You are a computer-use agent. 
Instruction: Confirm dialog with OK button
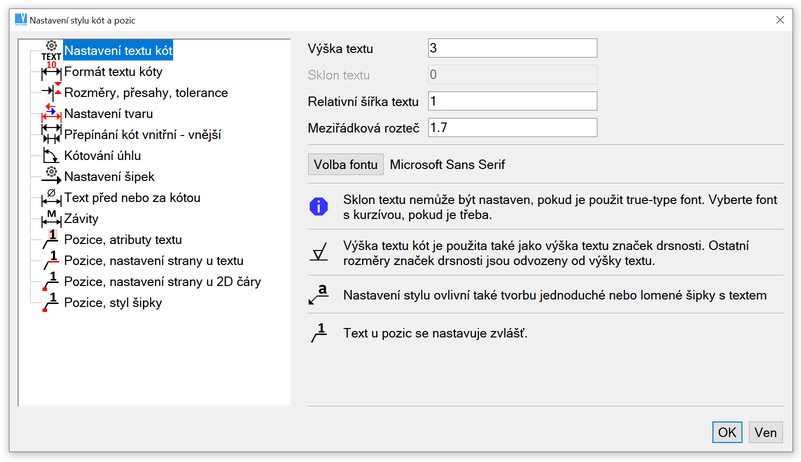(727, 432)
